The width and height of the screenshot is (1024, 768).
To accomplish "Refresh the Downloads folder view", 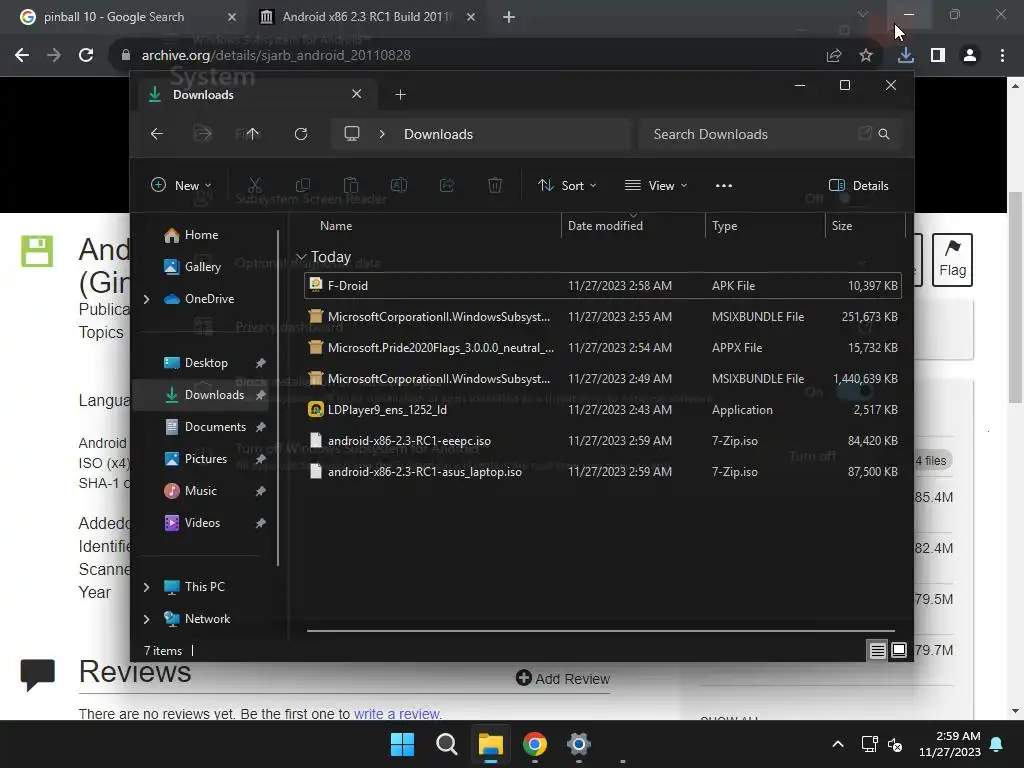I will click(x=300, y=134).
